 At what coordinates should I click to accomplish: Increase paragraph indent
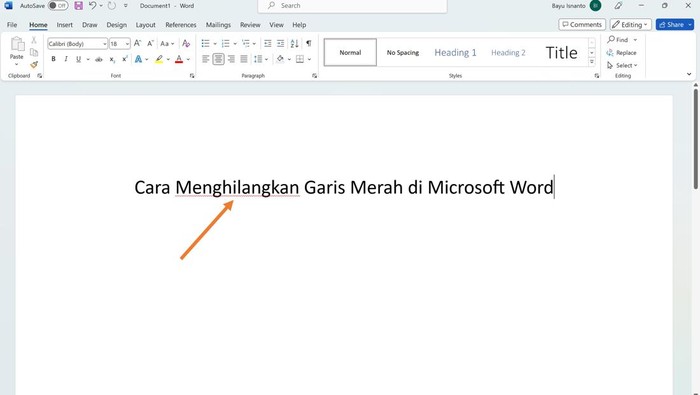tap(280, 43)
